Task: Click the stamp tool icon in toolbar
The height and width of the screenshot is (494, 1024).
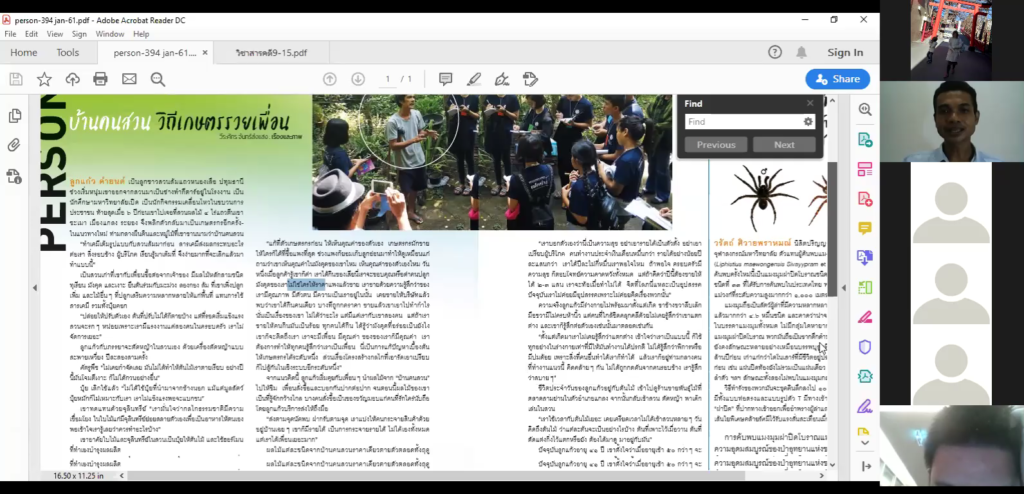Action: pyautogui.click(x=530, y=79)
